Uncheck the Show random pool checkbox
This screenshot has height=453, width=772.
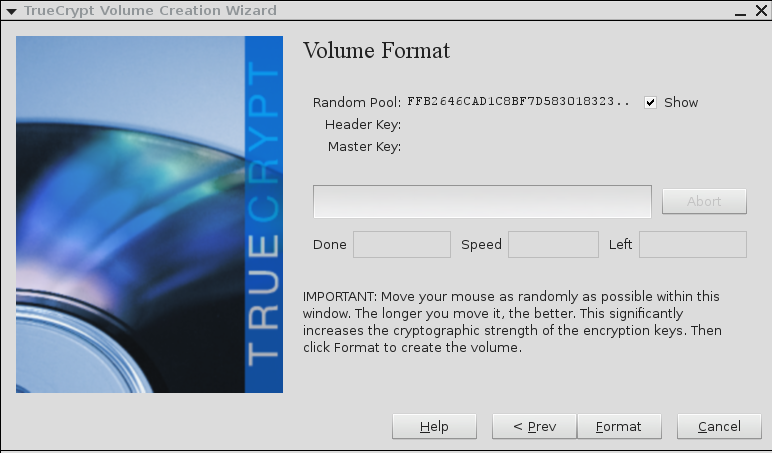pos(650,102)
